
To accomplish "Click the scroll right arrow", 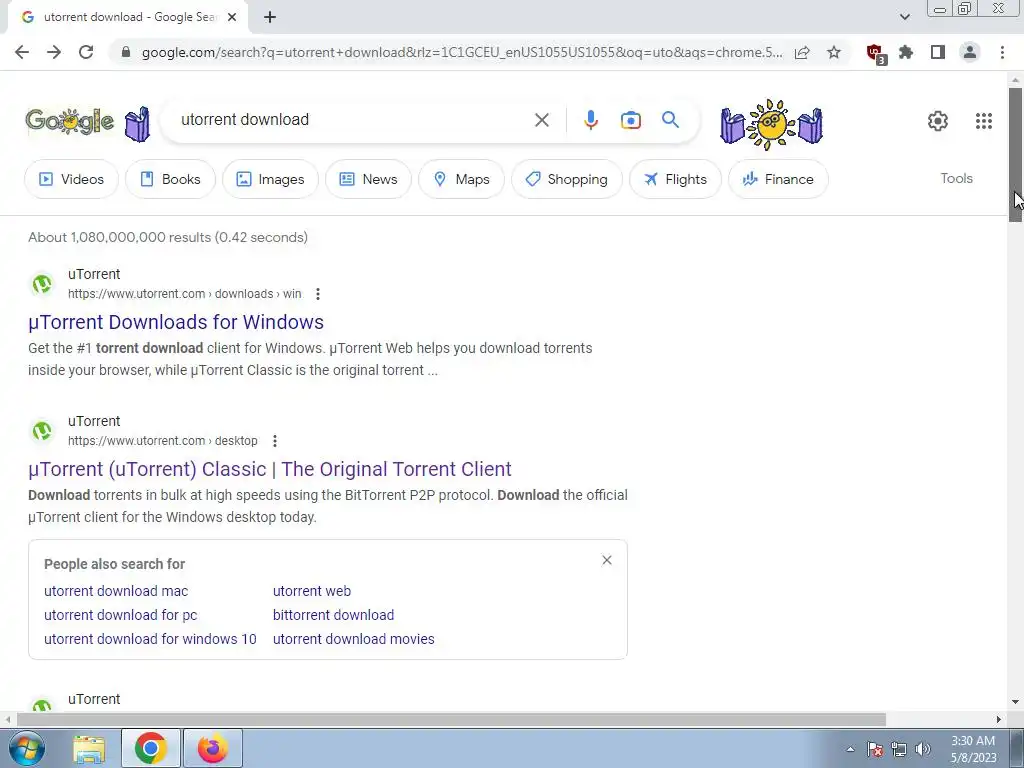I will (999, 719).
